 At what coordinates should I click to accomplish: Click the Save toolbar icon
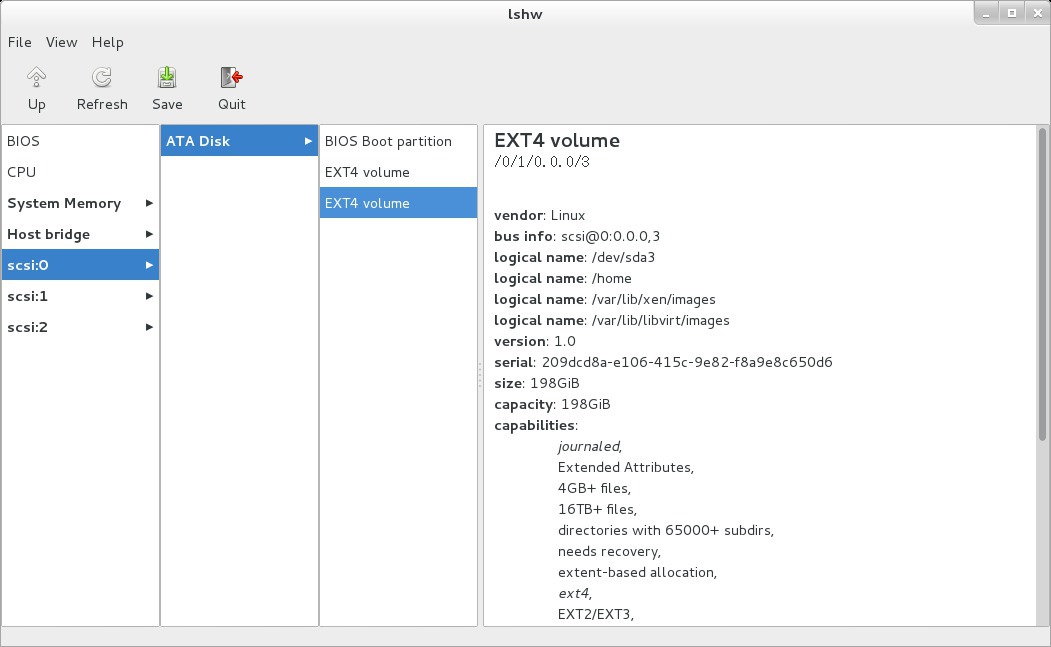point(167,78)
